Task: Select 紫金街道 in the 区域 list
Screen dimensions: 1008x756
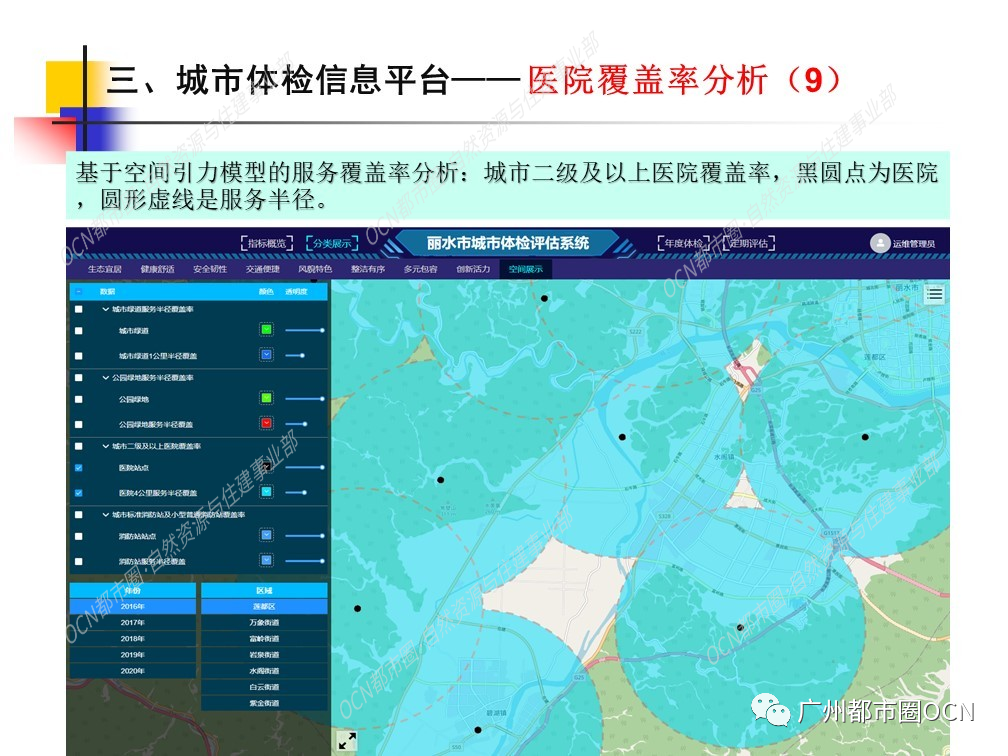Action: pos(264,703)
